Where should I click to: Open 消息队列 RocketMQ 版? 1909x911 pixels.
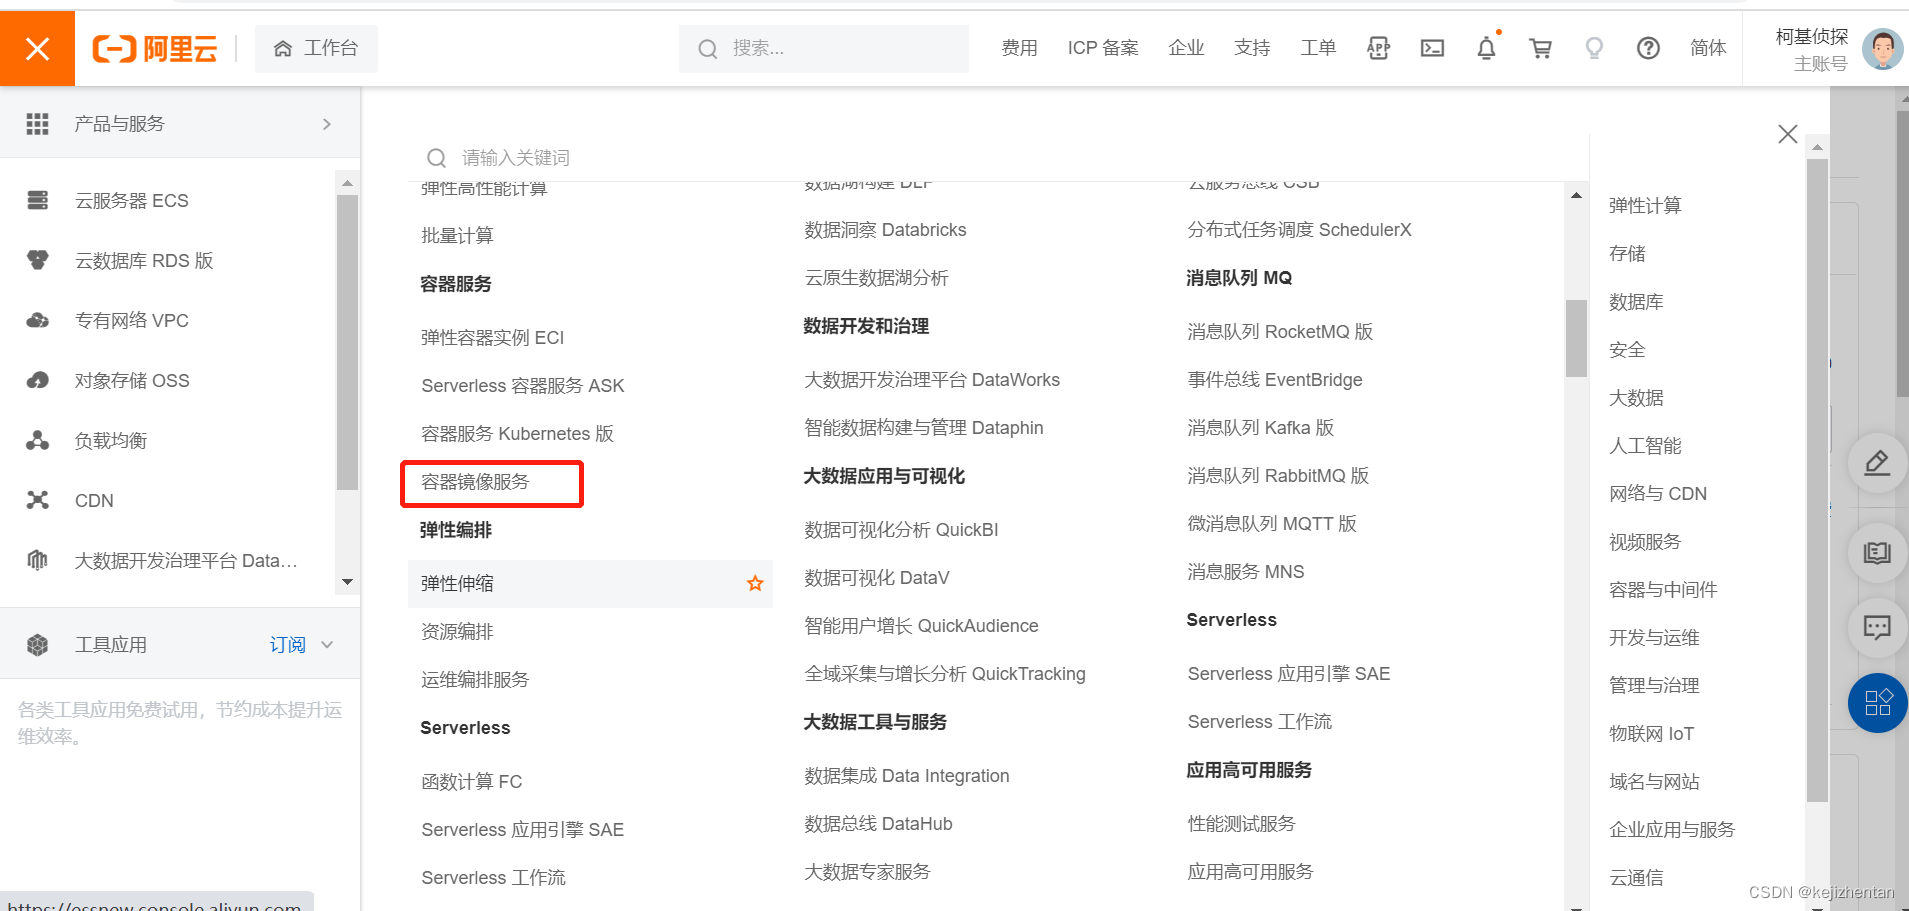click(x=1280, y=332)
